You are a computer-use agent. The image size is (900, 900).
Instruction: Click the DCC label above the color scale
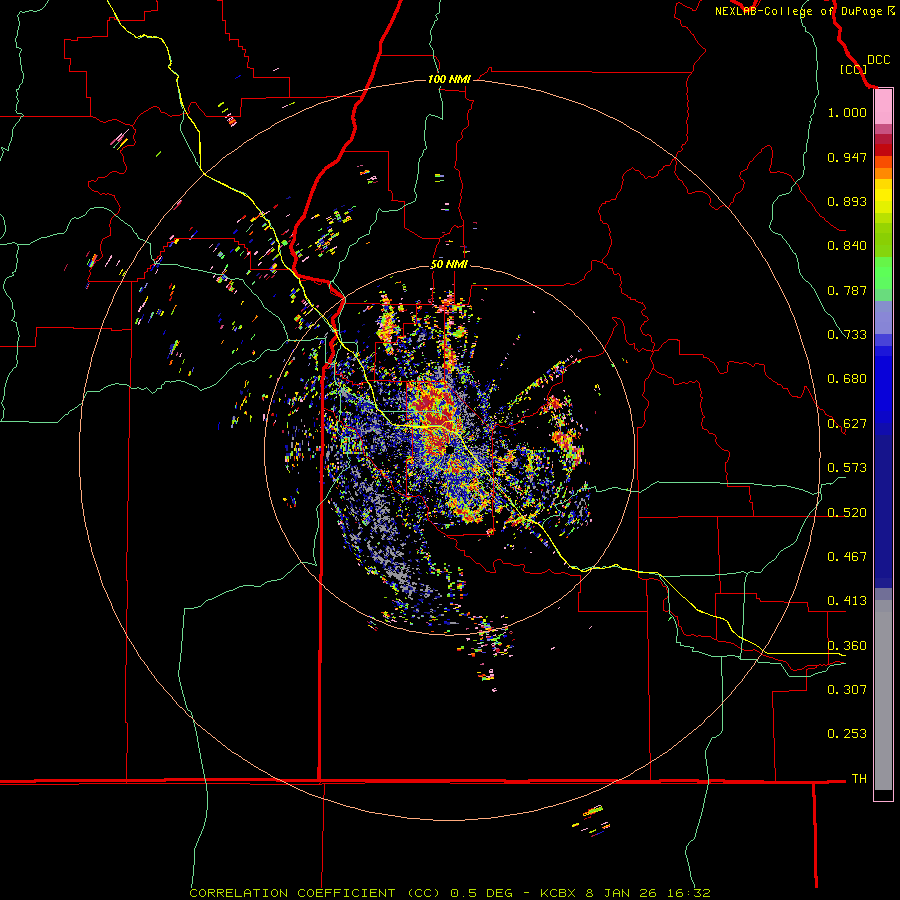coord(878,60)
